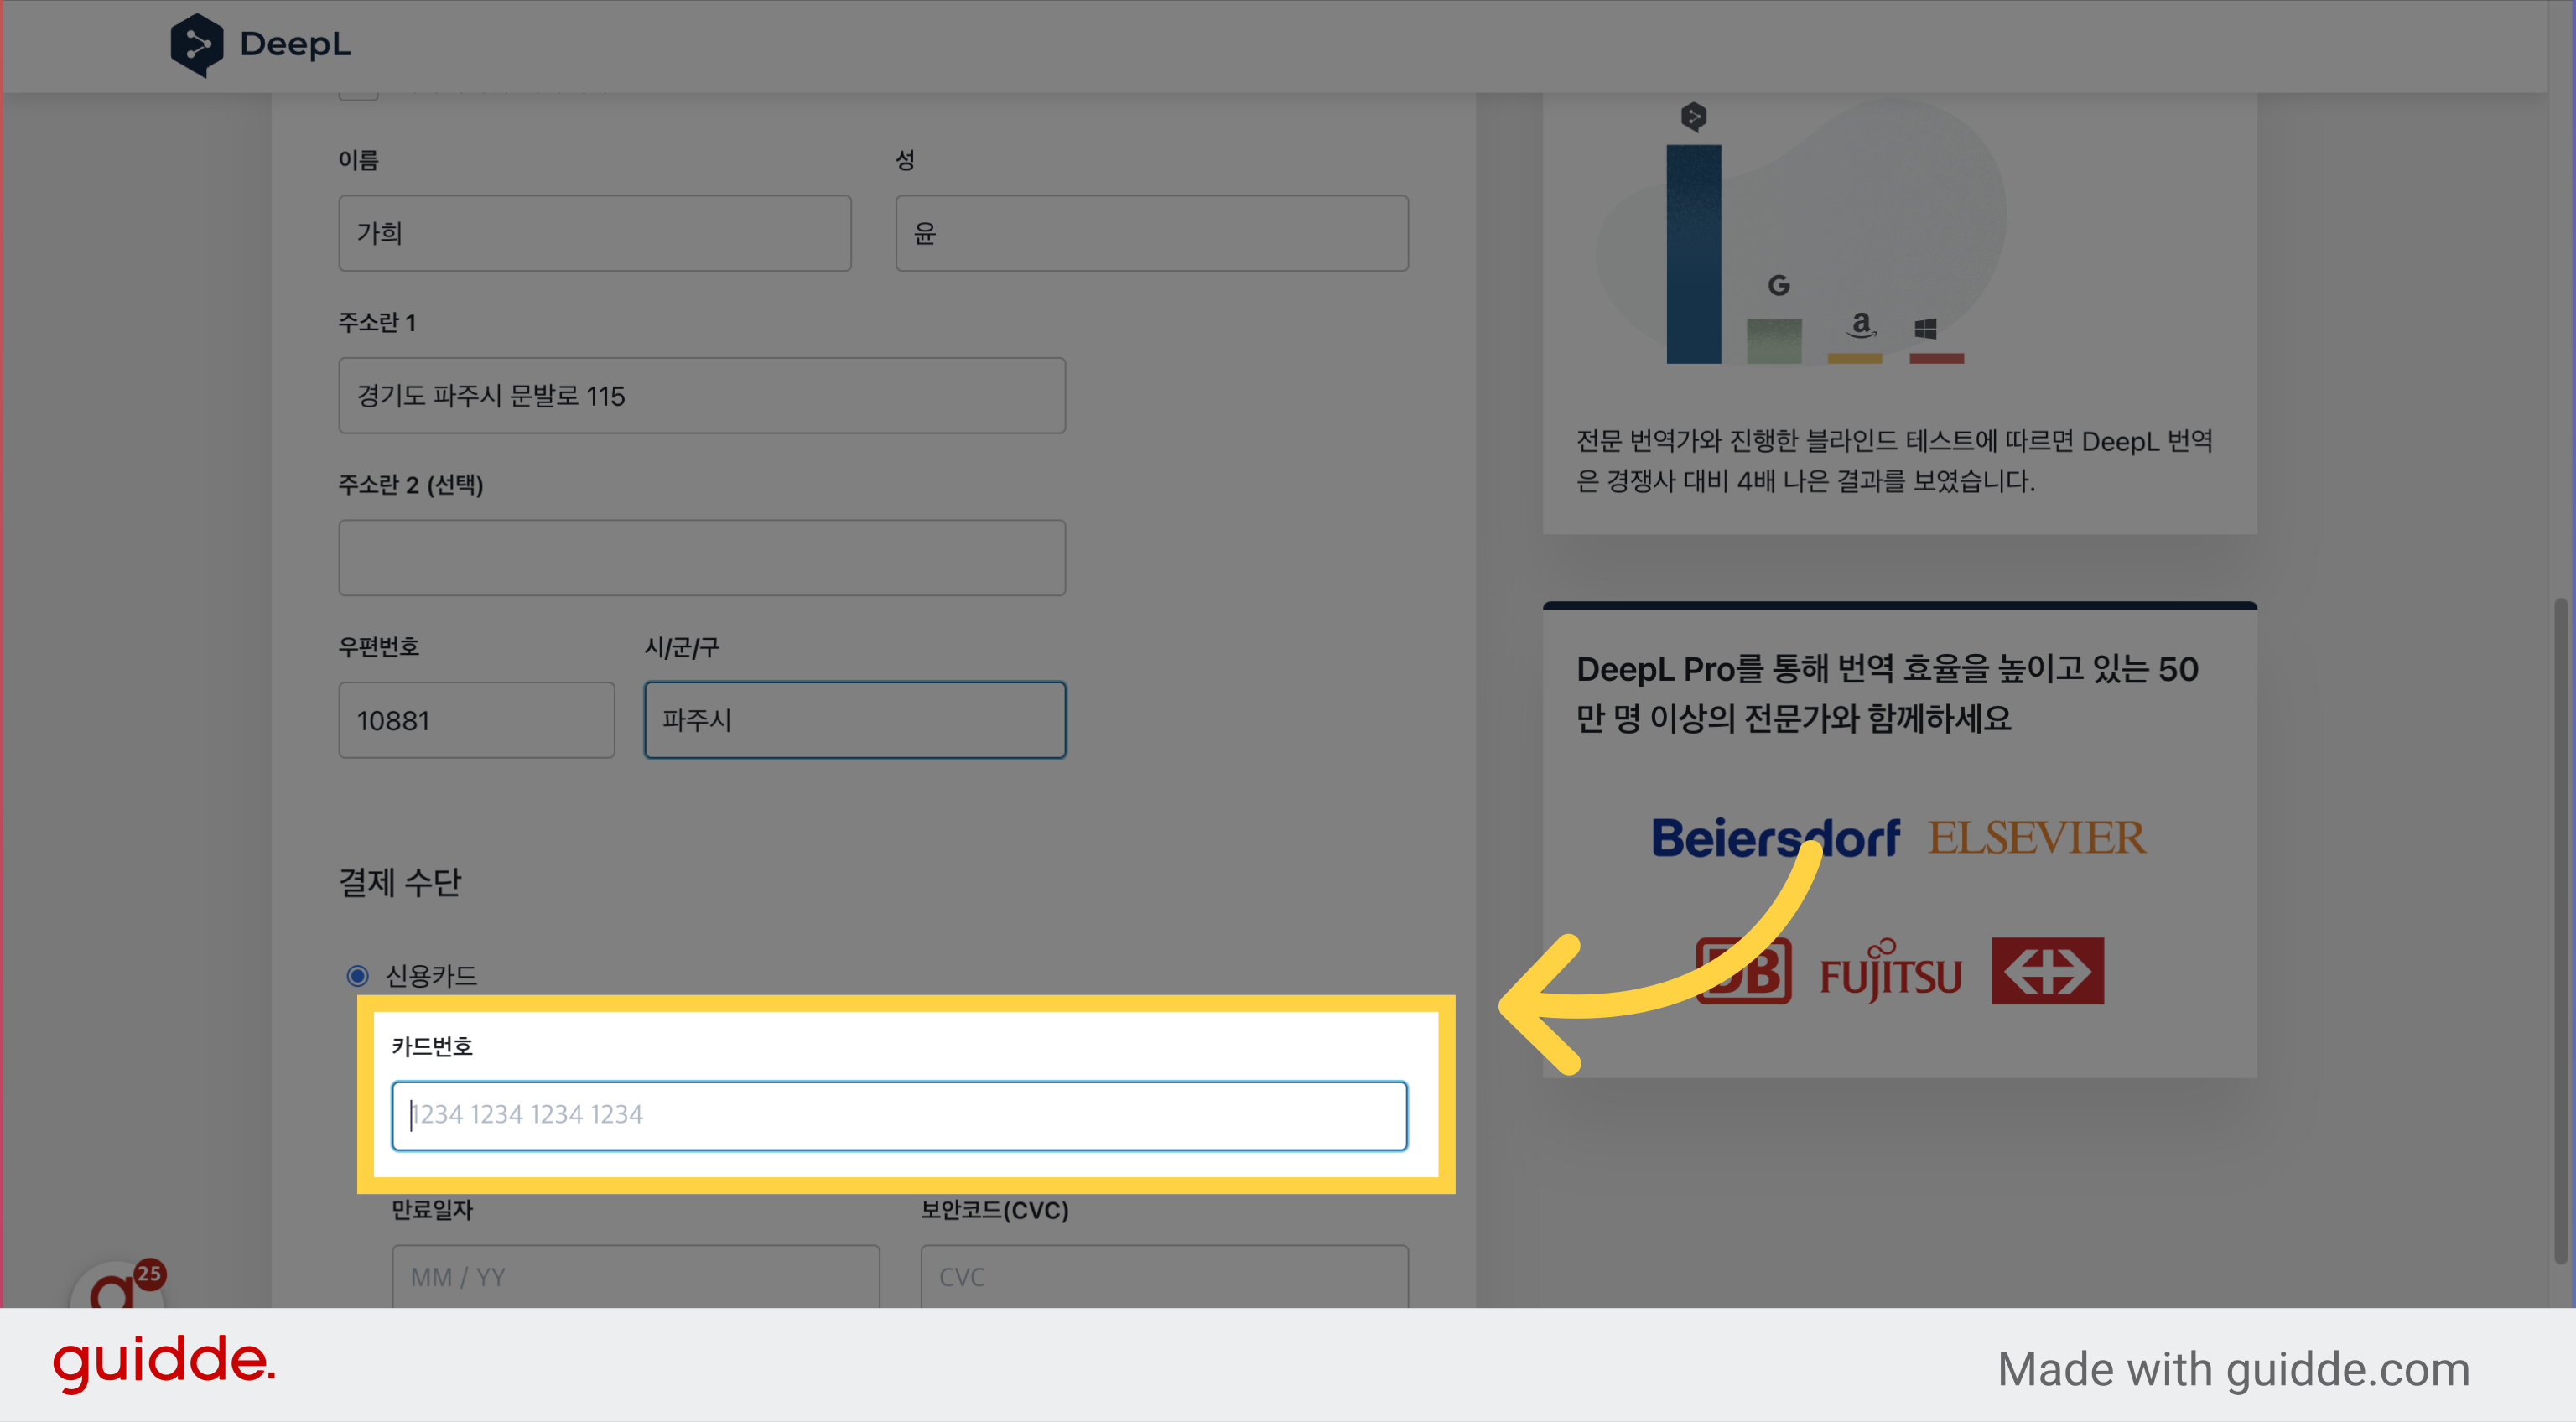Screen dimensions: 2576x1422
Task: Click the empty 주소란 2 (선택) field
Action: coord(702,557)
